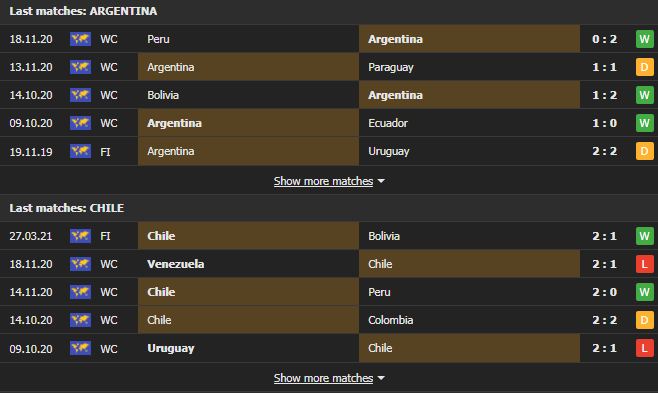Open the Last matches: CHILE header
The image size is (658, 393).
[x=67, y=208]
